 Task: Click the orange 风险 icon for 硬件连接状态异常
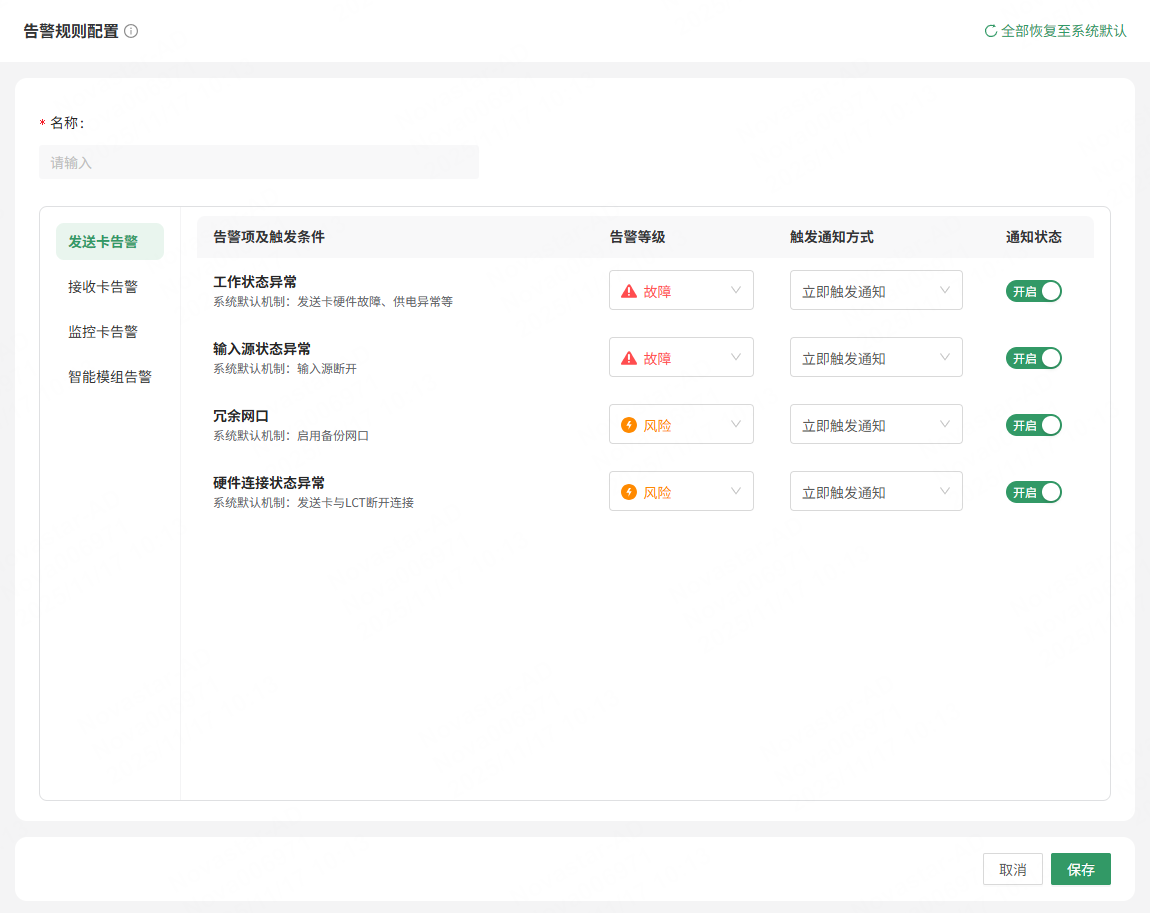629,492
